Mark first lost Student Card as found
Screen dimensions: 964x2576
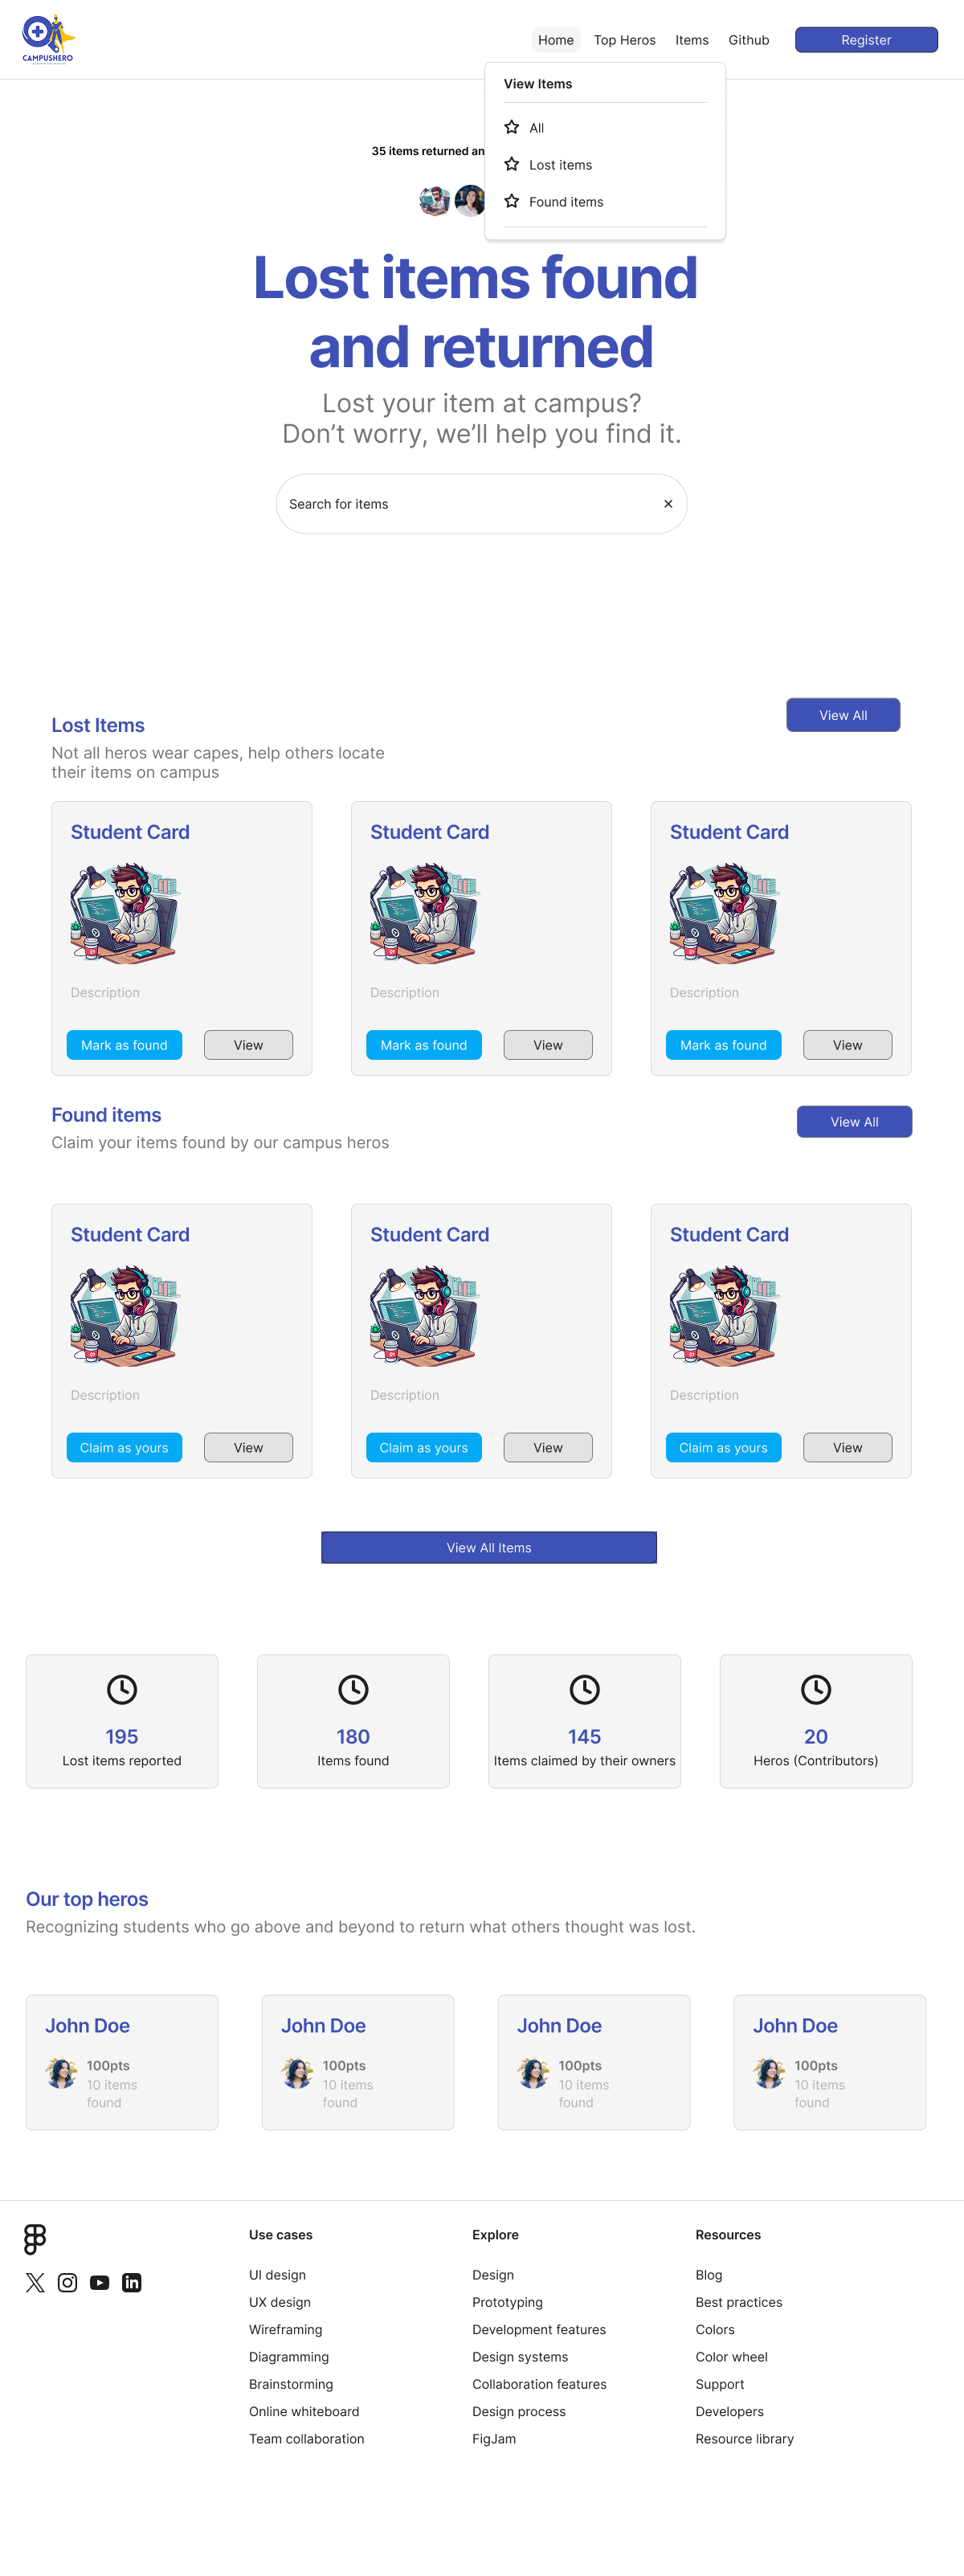coord(124,1045)
